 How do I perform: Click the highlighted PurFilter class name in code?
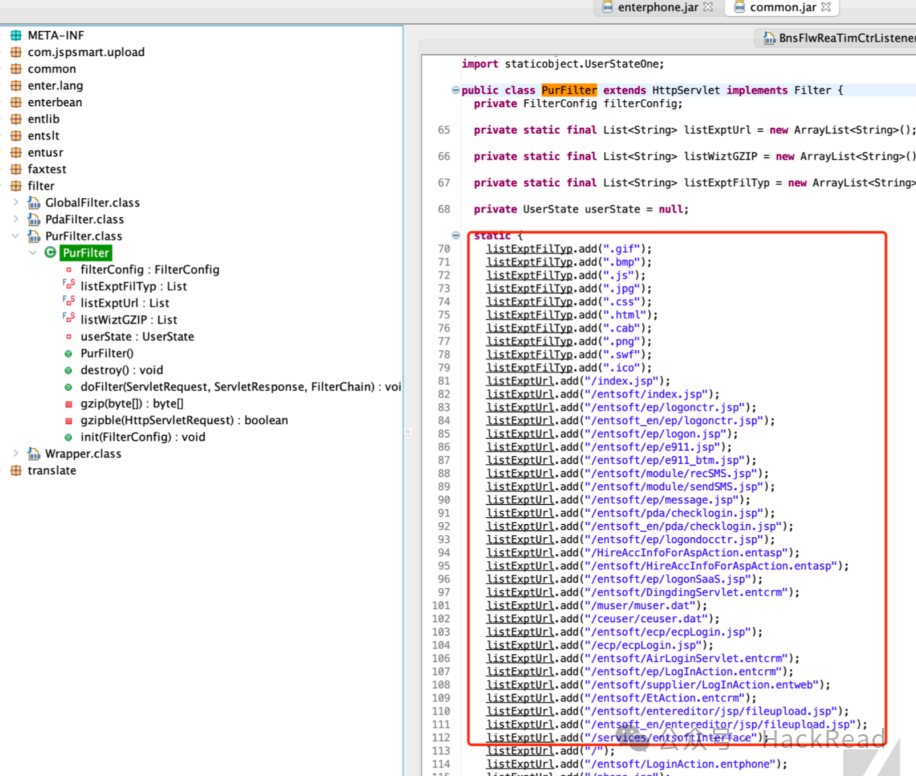pyautogui.click(x=569, y=90)
